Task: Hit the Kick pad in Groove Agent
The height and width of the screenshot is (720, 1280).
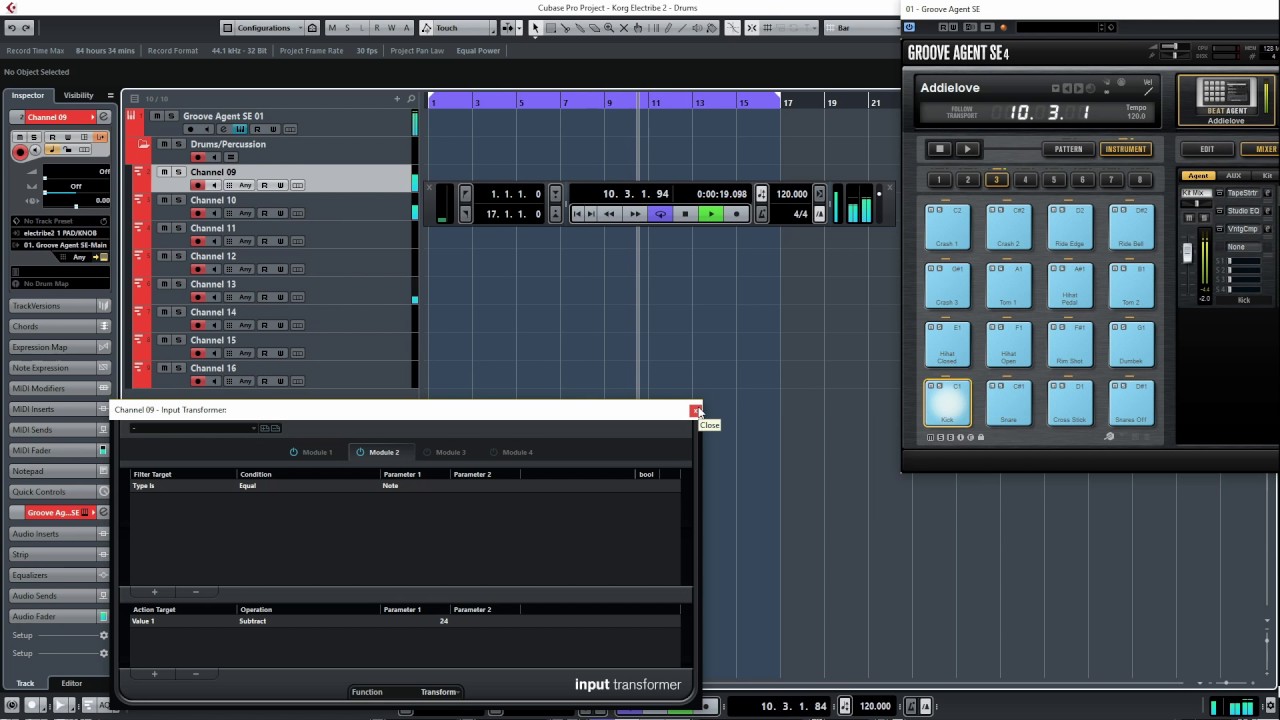Action: (947, 402)
